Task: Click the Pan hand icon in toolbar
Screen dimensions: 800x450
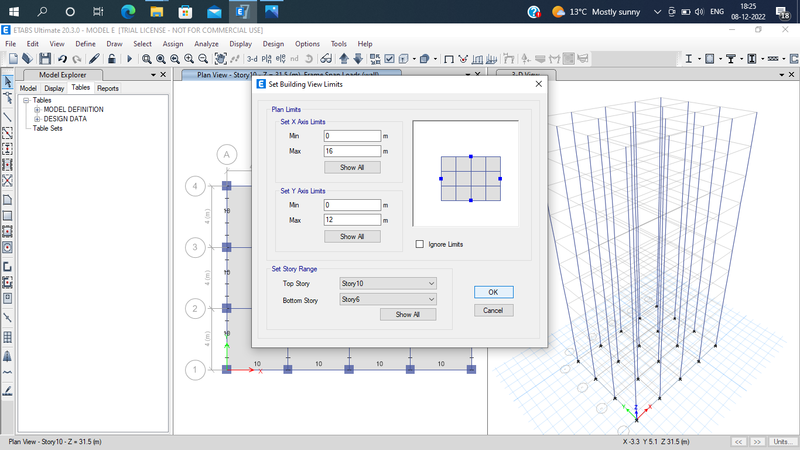Action: click(220, 59)
